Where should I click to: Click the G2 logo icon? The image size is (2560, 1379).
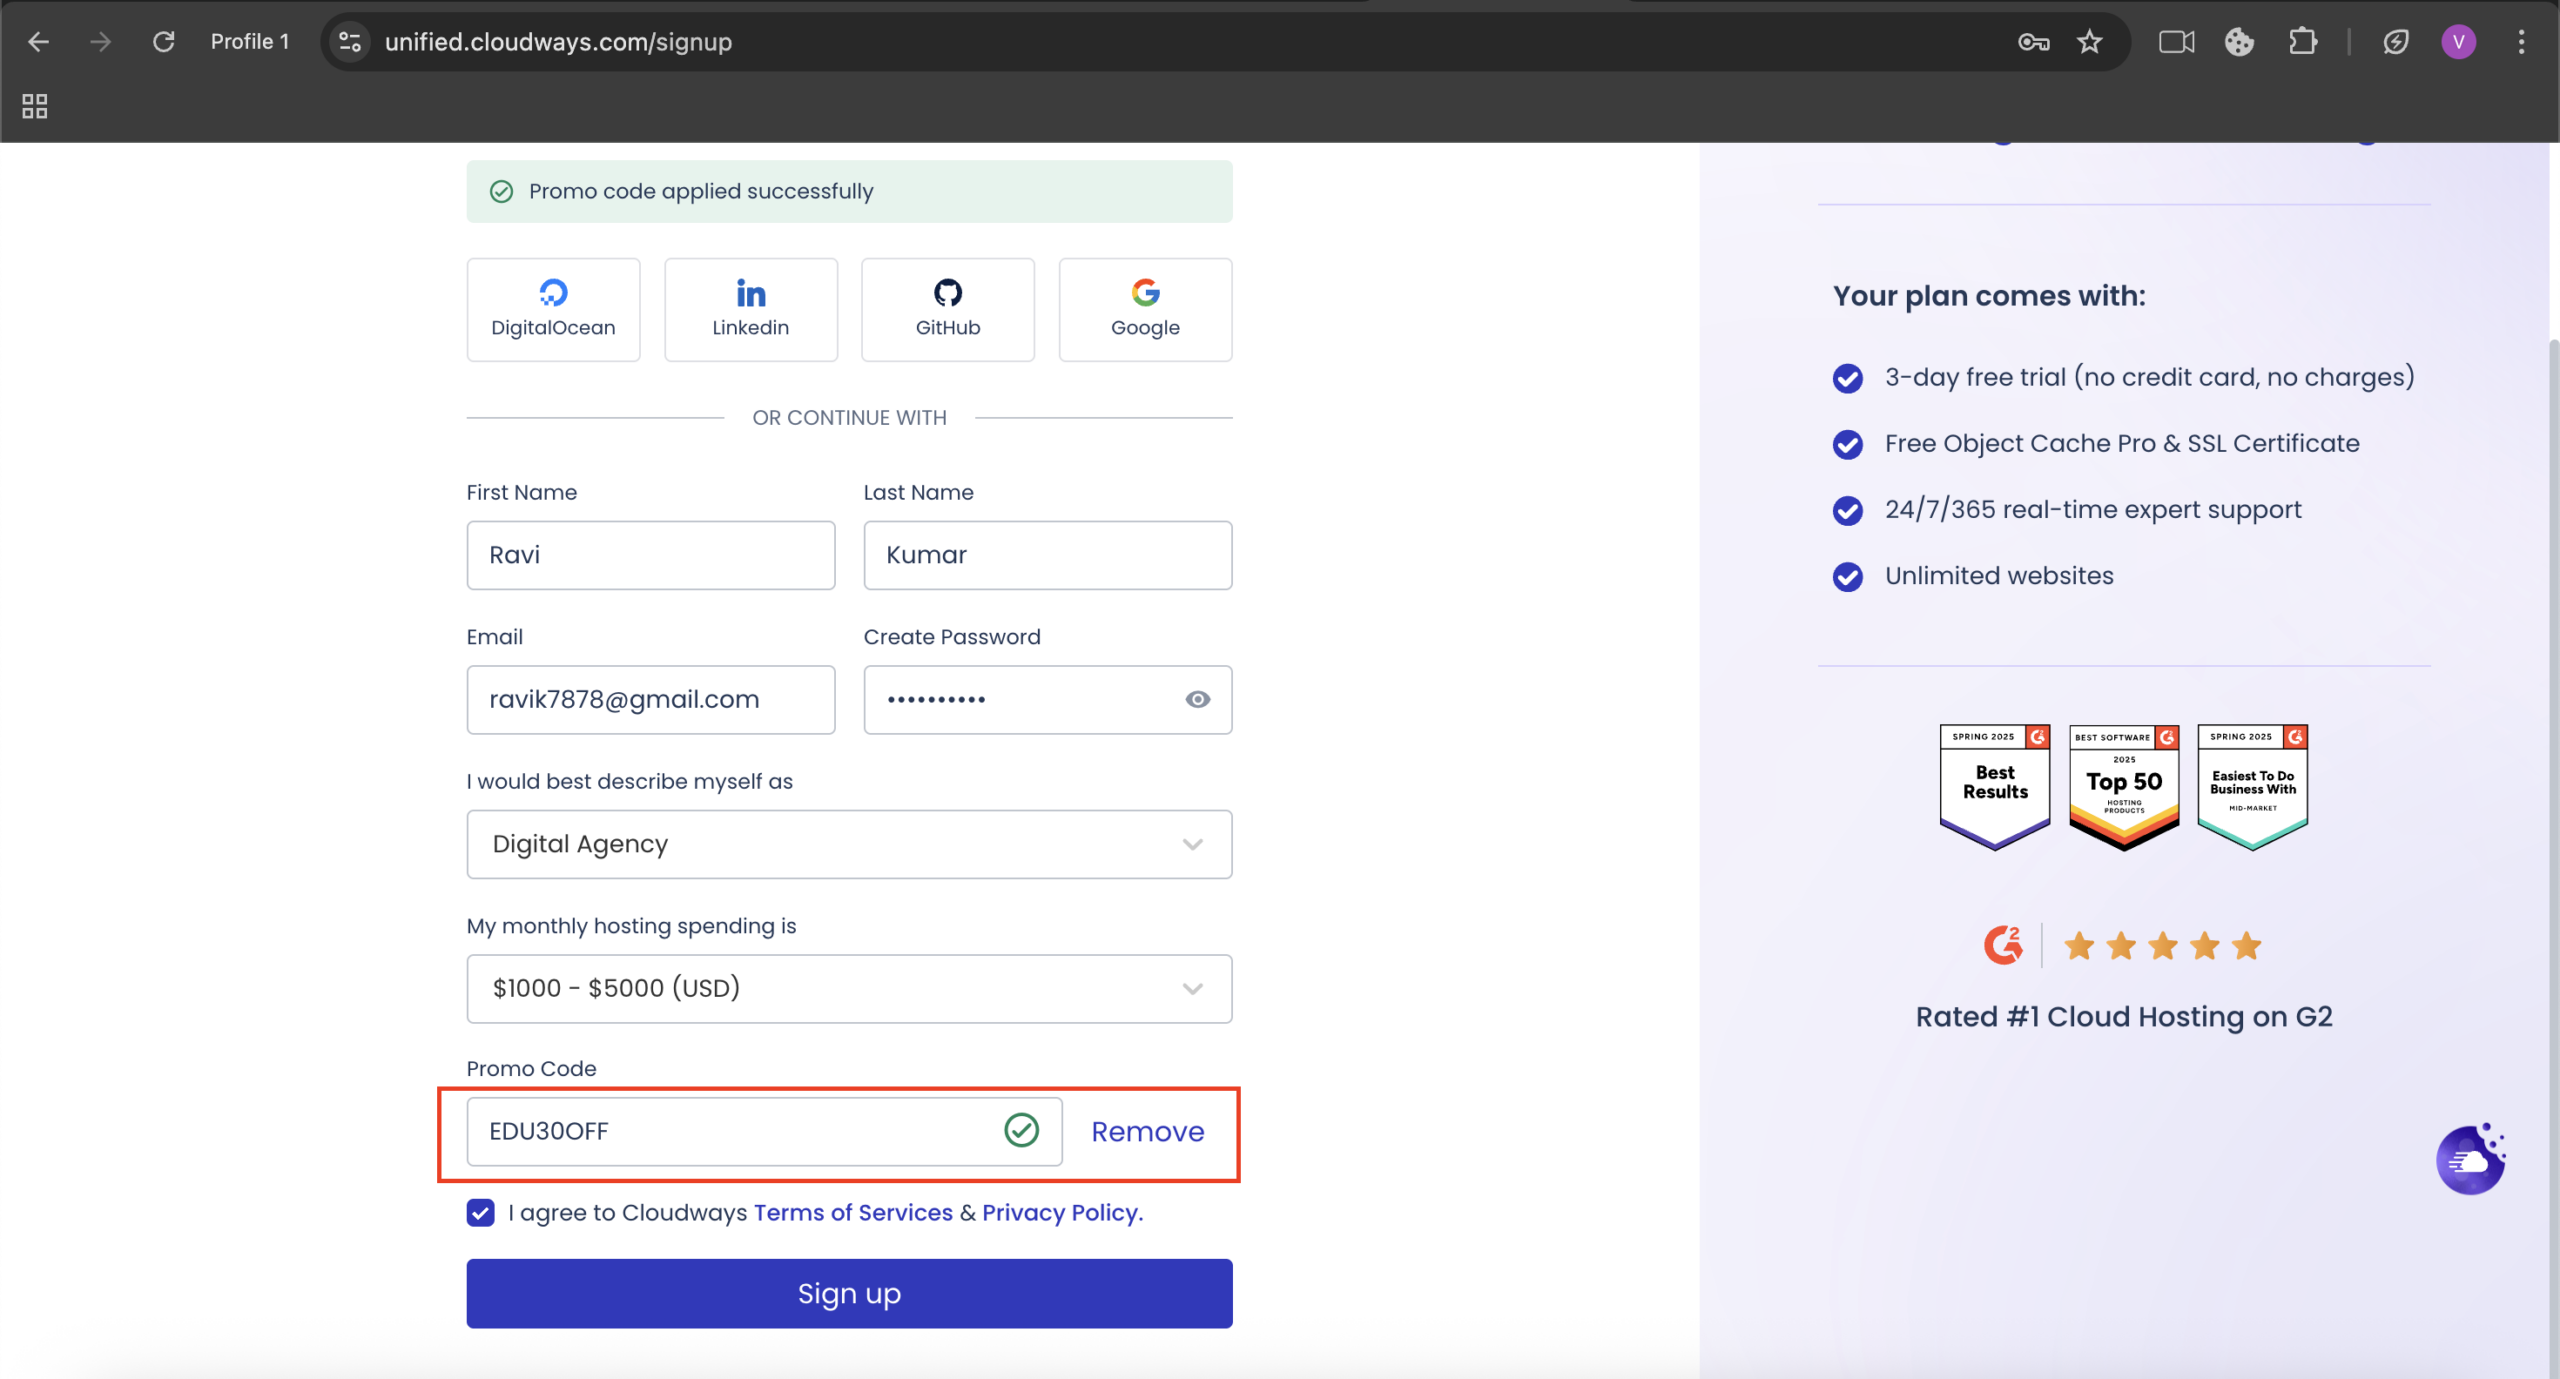2003,945
